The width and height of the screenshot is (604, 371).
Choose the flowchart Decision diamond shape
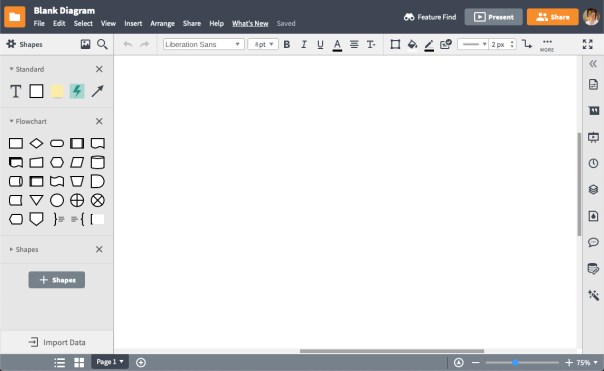(x=36, y=143)
